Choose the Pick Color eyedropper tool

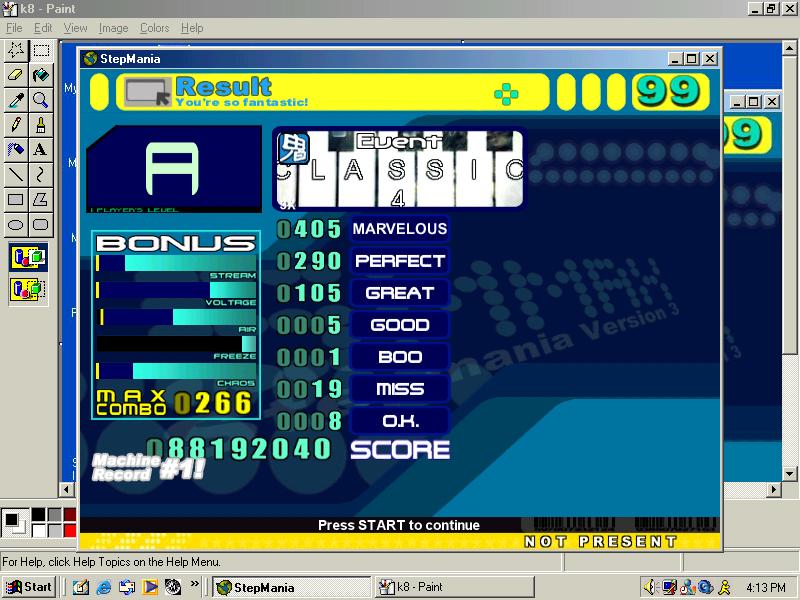click(16, 100)
